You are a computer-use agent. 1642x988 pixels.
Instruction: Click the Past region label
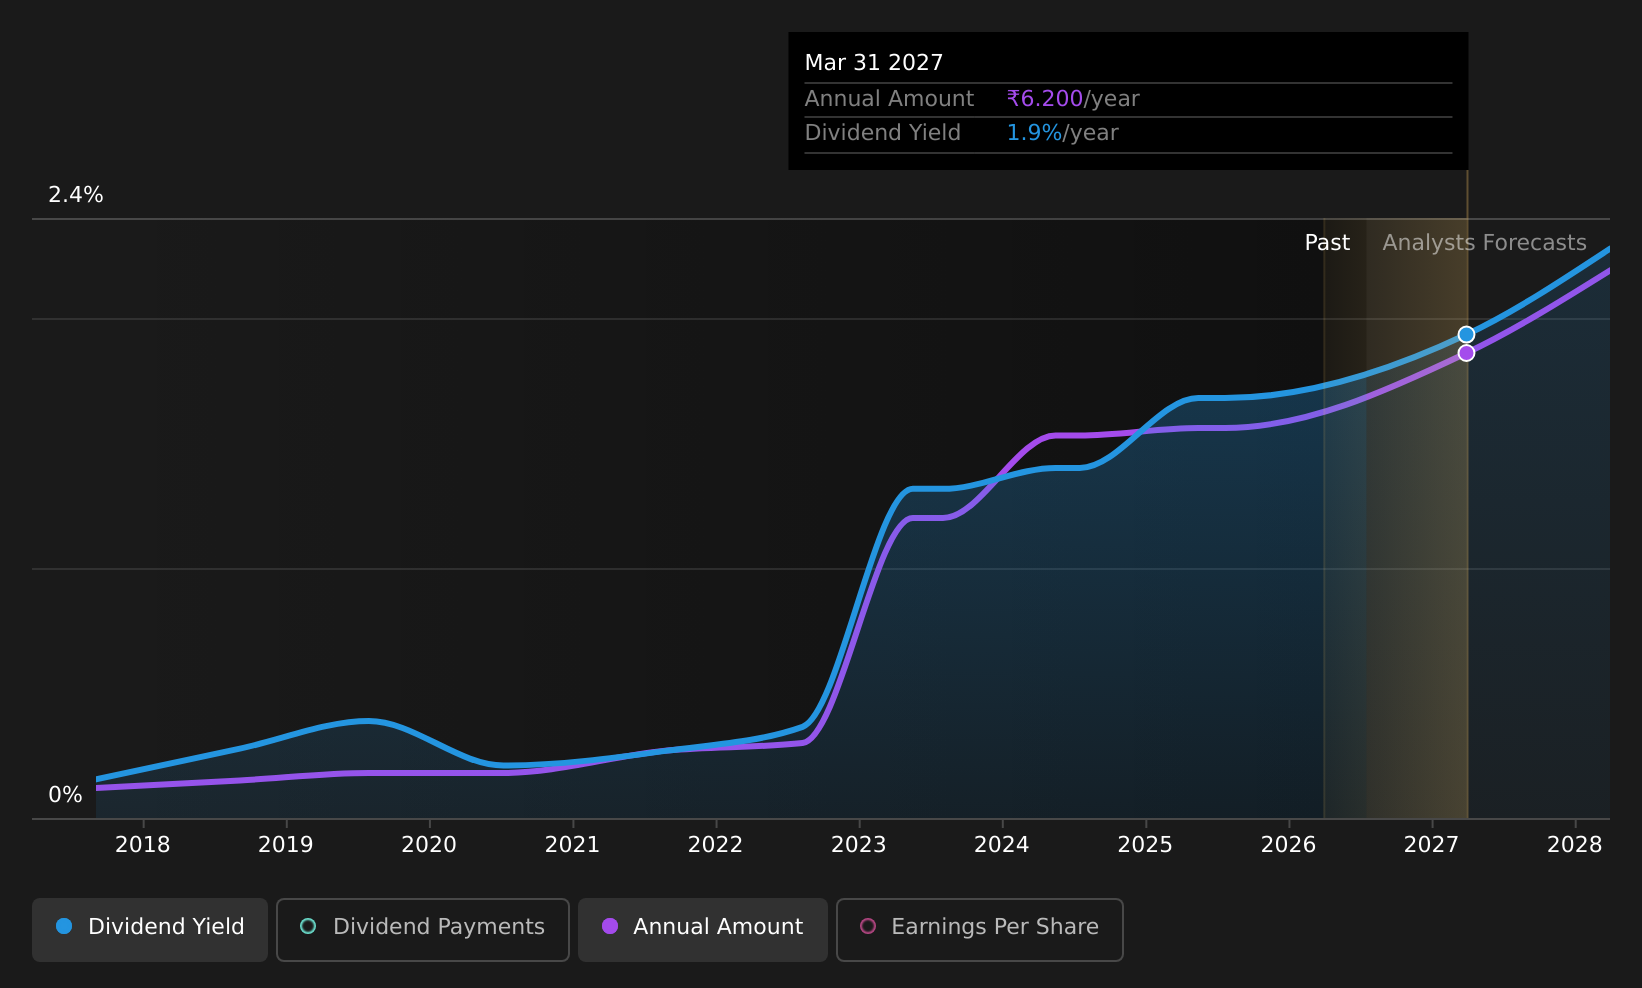(1327, 243)
